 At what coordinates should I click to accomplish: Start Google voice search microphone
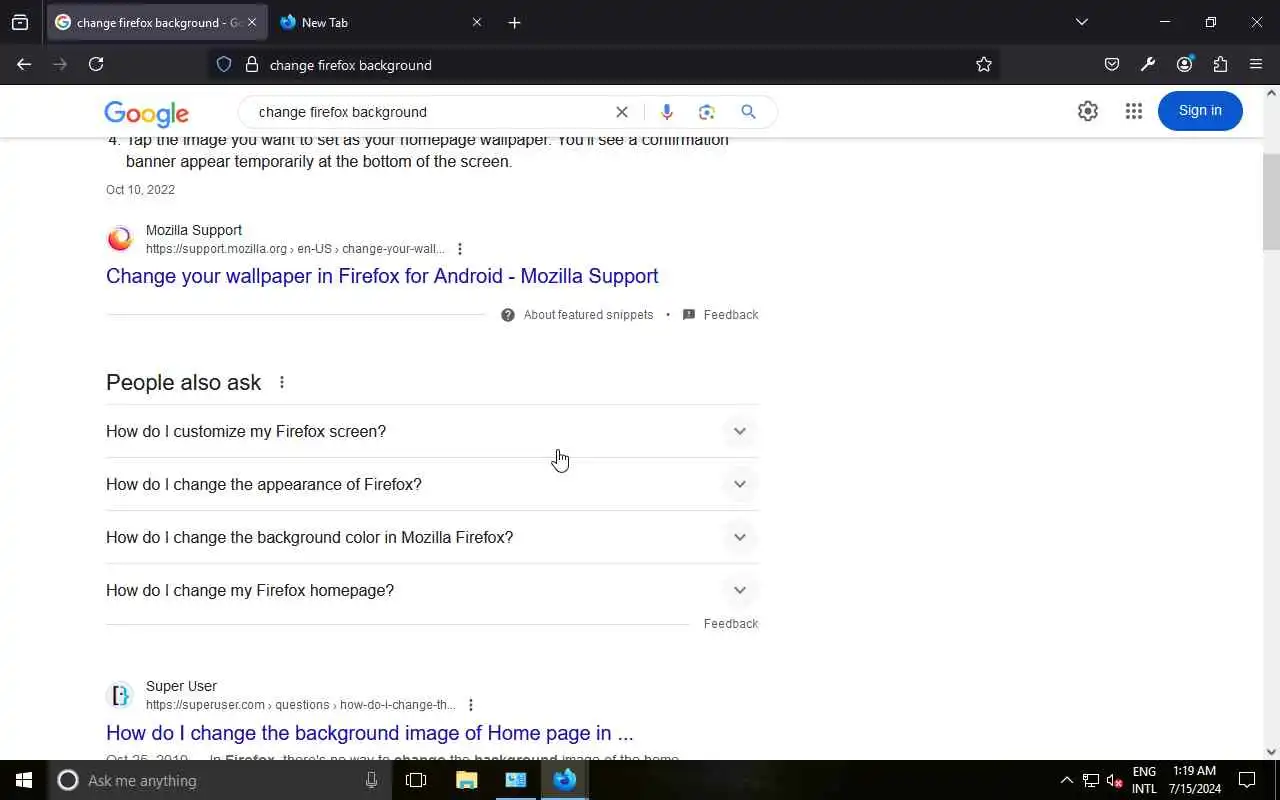pyautogui.click(x=667, y=112)
